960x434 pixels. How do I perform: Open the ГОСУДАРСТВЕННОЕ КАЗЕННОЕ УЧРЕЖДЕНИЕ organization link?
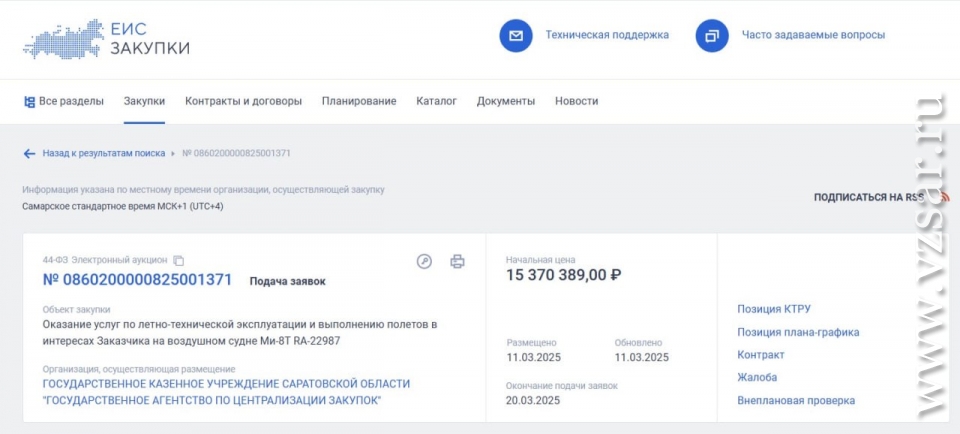(x=227, y=392)
